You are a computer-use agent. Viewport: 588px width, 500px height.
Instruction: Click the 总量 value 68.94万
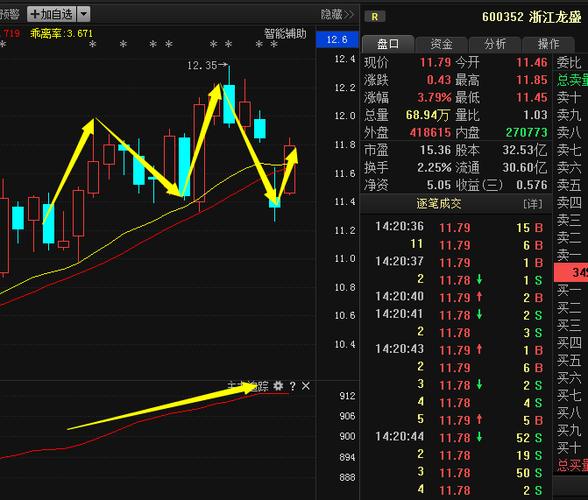point(428,115)
